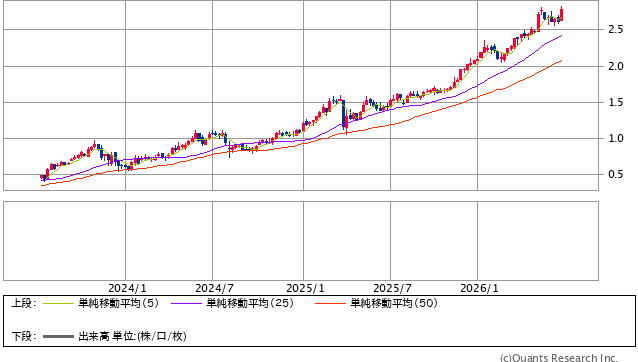Click the gray volume legend line swatch
Screen dimensions: 638x362
(58, 336)
